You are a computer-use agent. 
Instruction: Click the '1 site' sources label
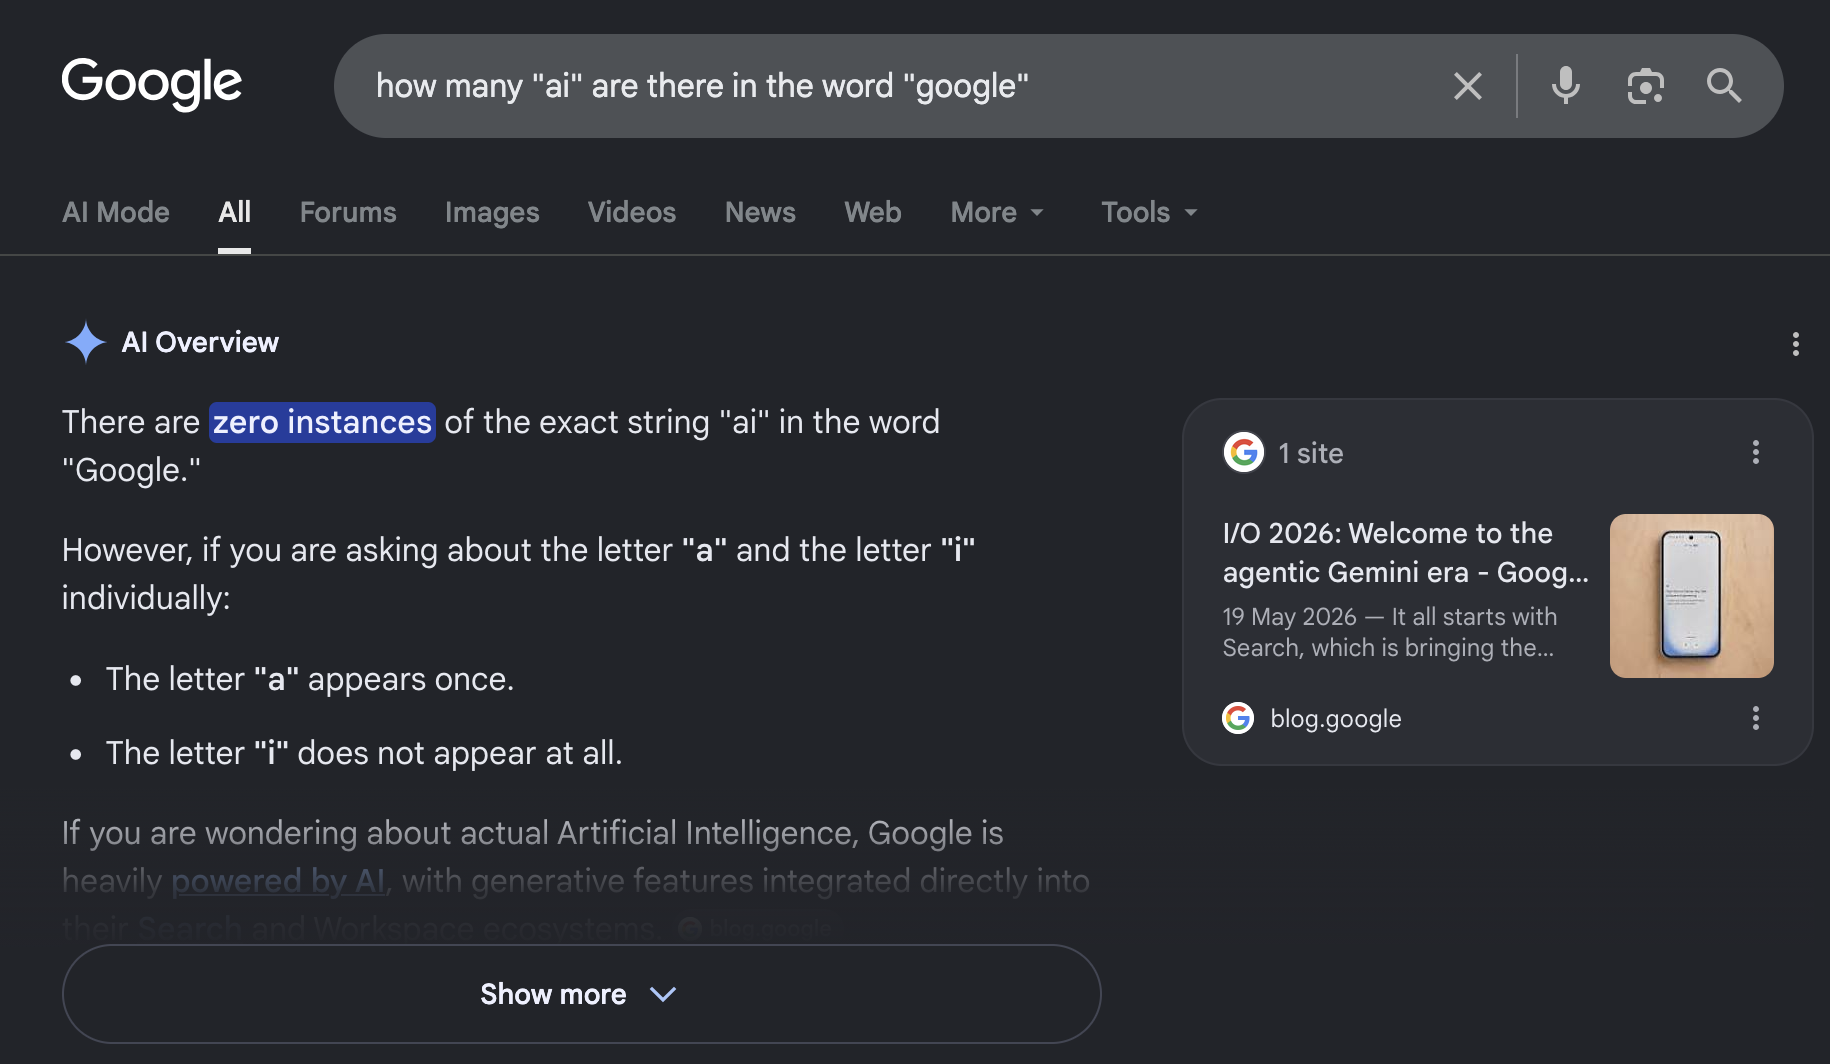(x=1311, y=453)
